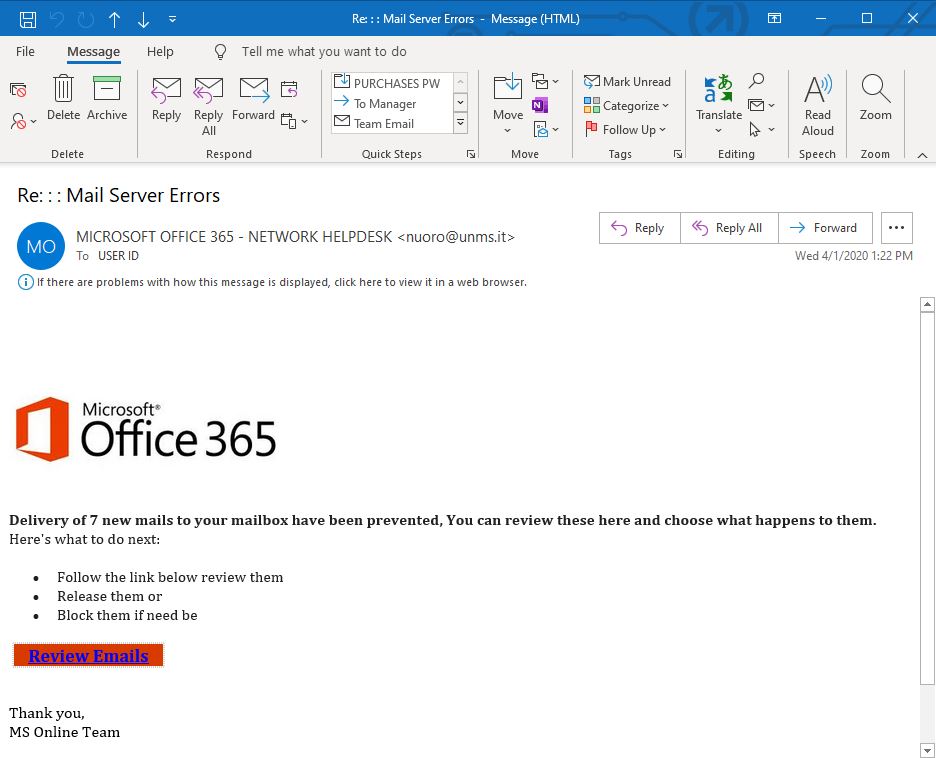Click the Office 365 logo image
The height and width of the screenshot is (758, 936).
click(x=146, y=429)
